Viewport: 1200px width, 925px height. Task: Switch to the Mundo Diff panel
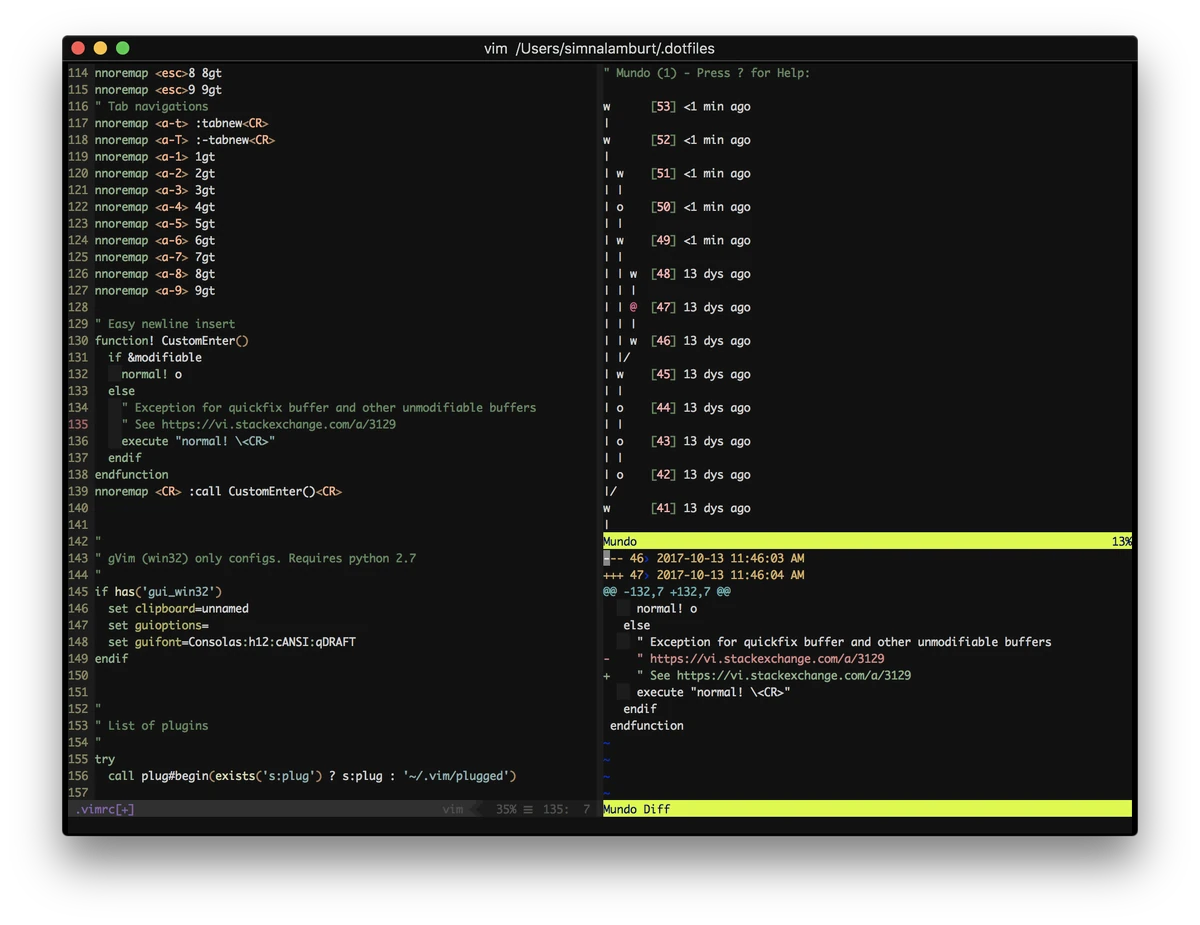point(637,809)
